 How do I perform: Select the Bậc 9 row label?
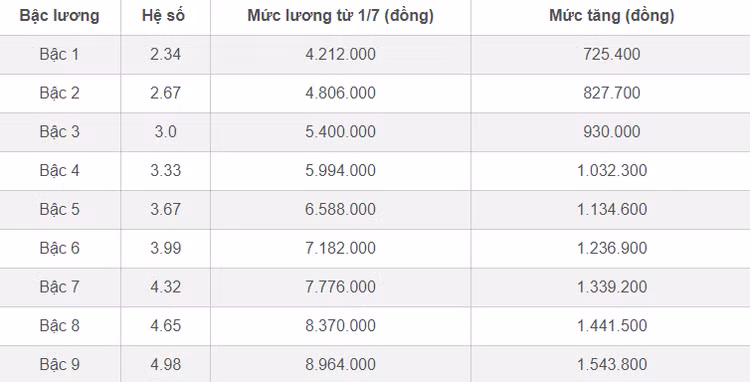pos(59,364)
